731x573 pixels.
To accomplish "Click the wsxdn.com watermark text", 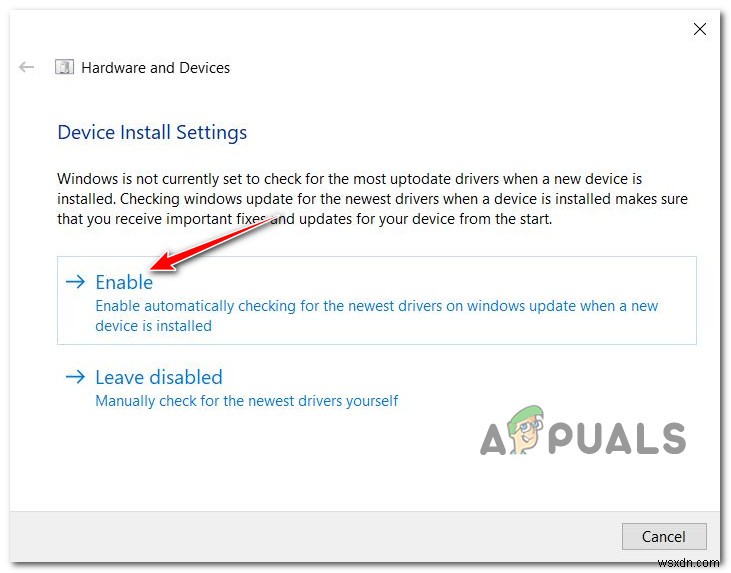I will [688, 563].
